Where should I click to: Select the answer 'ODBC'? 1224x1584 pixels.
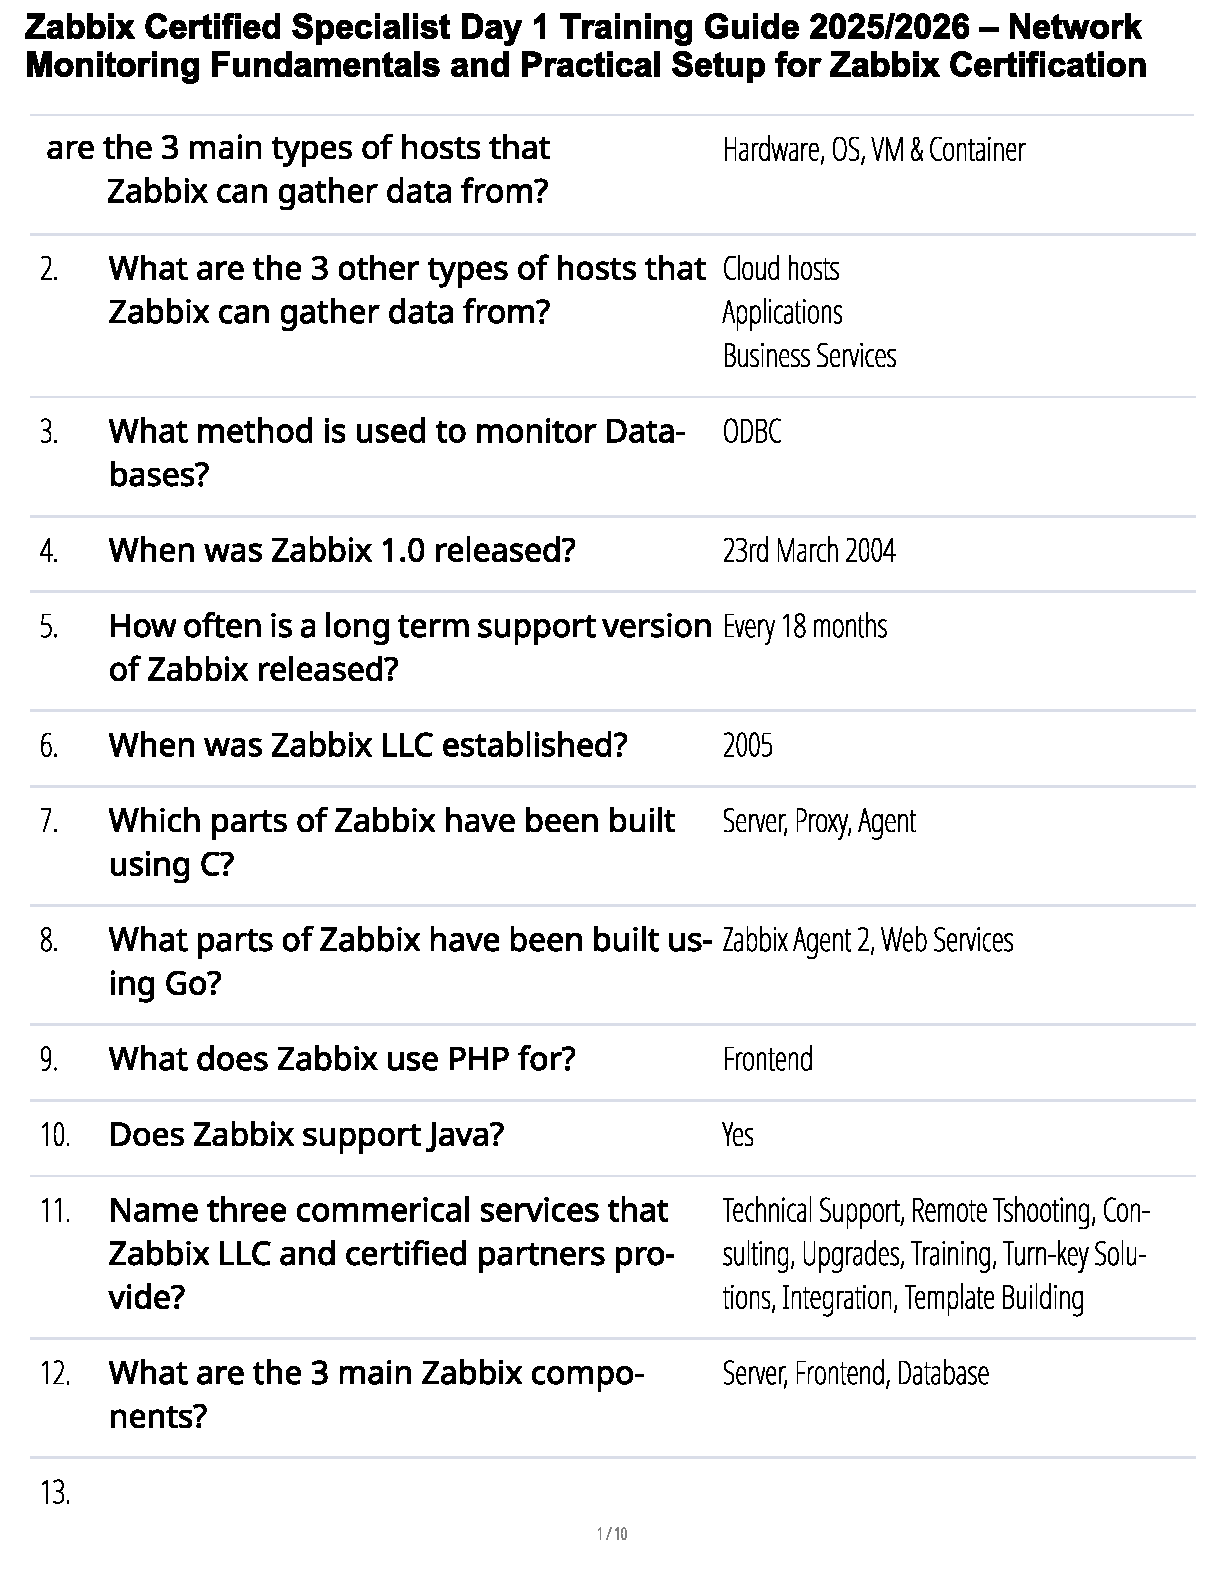[752, 432]
